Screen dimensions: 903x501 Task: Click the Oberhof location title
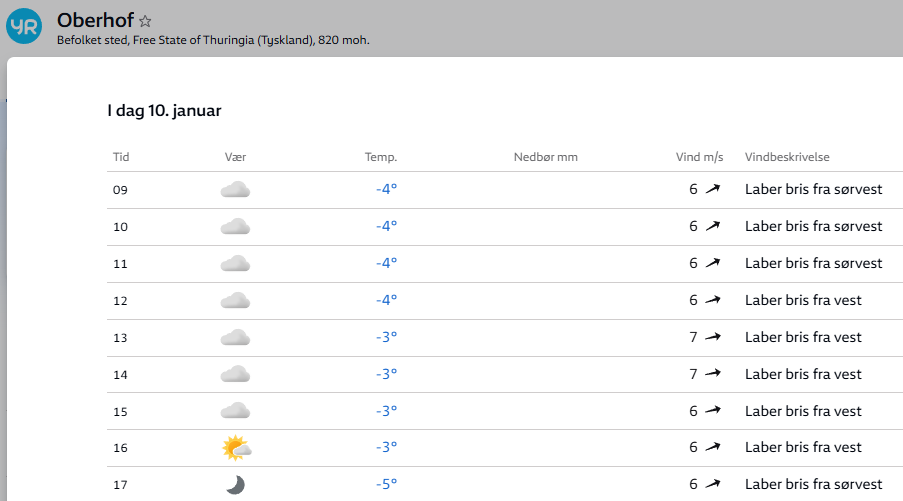click(95, 20)
